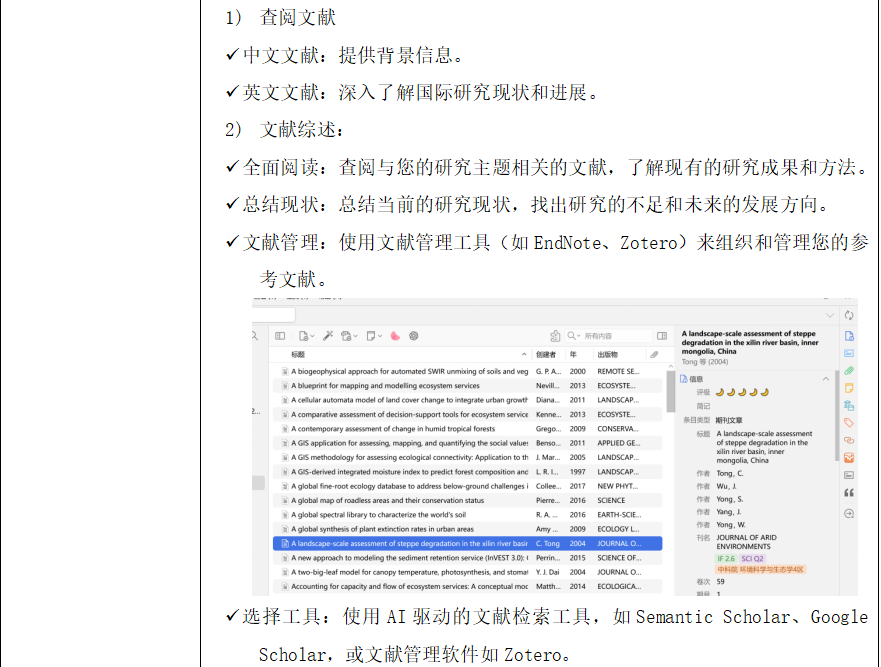Click publication cell SCIENCE in roadless areas row
The image size is (881, 667).
pos(611,500)
